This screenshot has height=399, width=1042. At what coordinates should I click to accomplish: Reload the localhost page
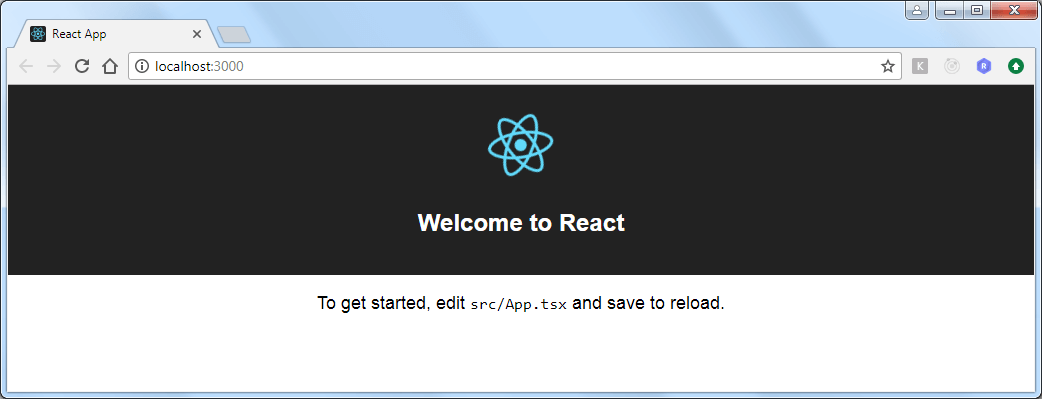coord(82,66)
